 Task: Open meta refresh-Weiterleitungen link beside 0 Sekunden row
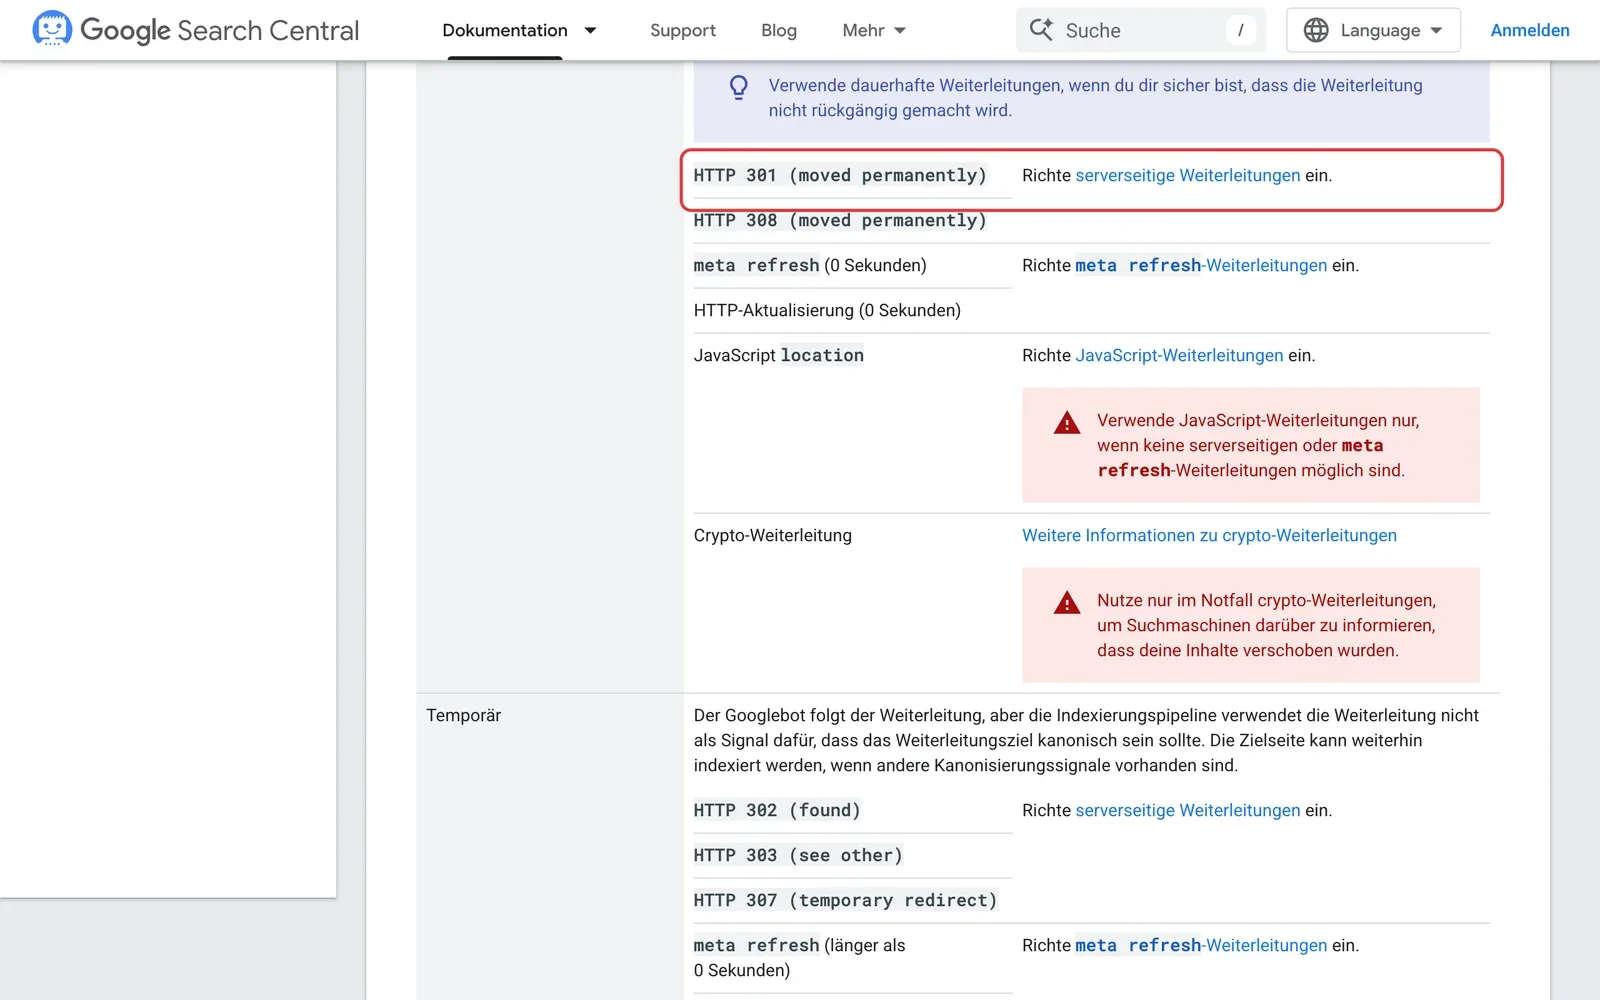pyautogui.click(x=1201, y=265)
